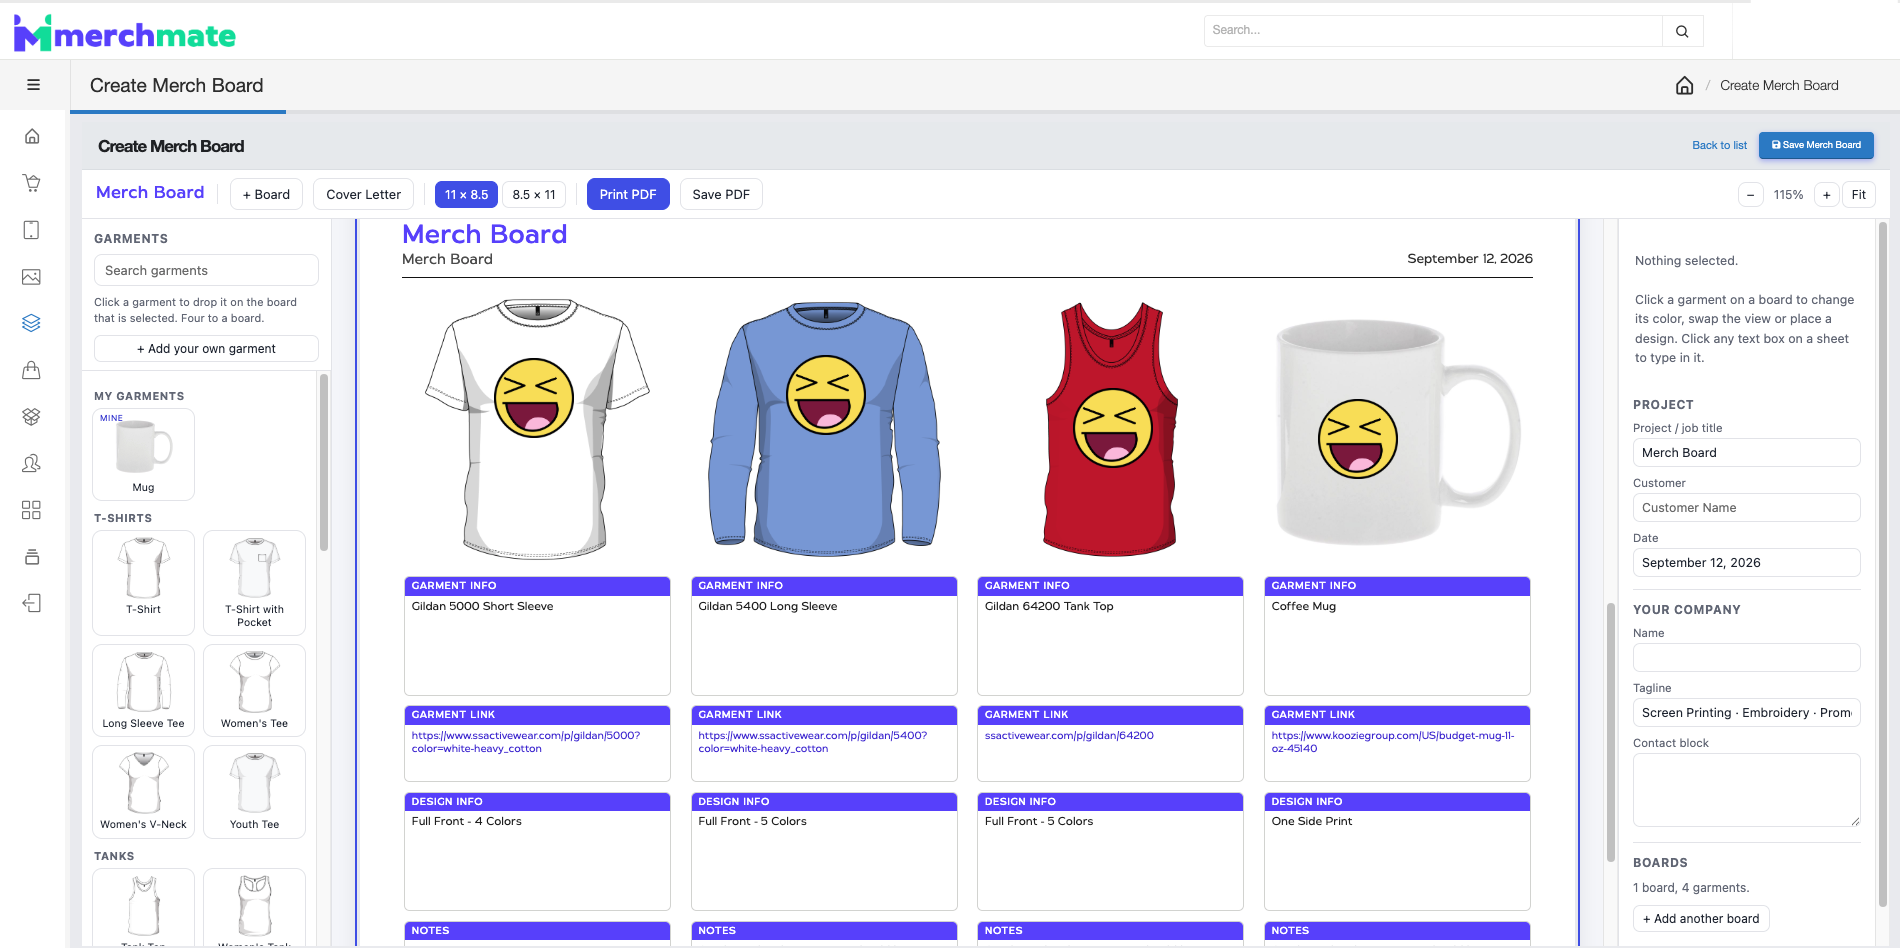Click the Tagline field

(x=1746, y=712)
